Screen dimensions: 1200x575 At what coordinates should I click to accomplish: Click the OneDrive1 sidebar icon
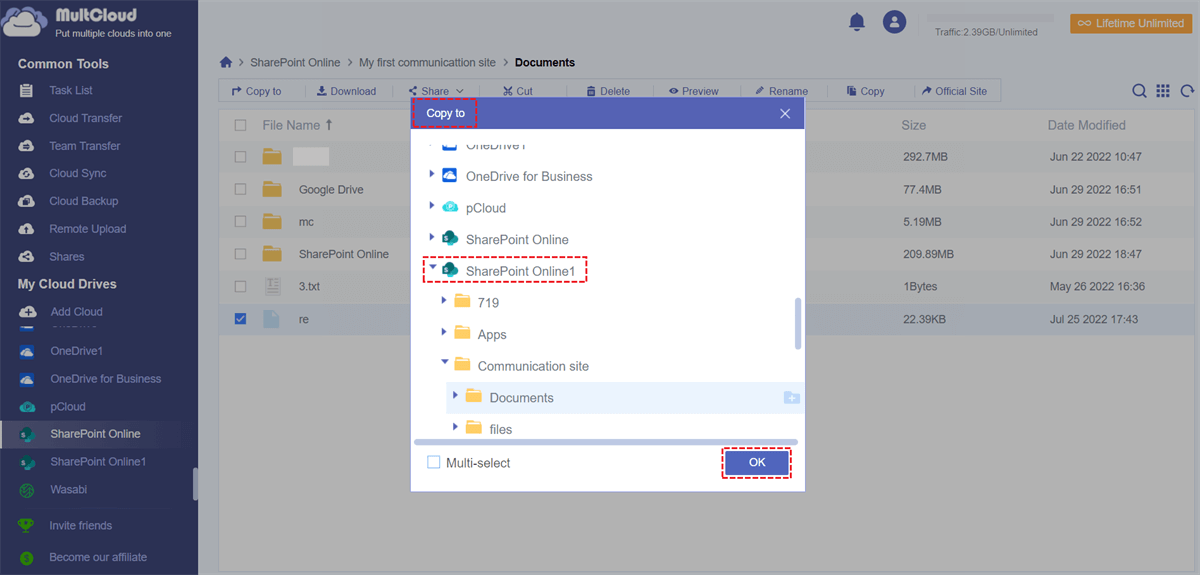(28, 352)
